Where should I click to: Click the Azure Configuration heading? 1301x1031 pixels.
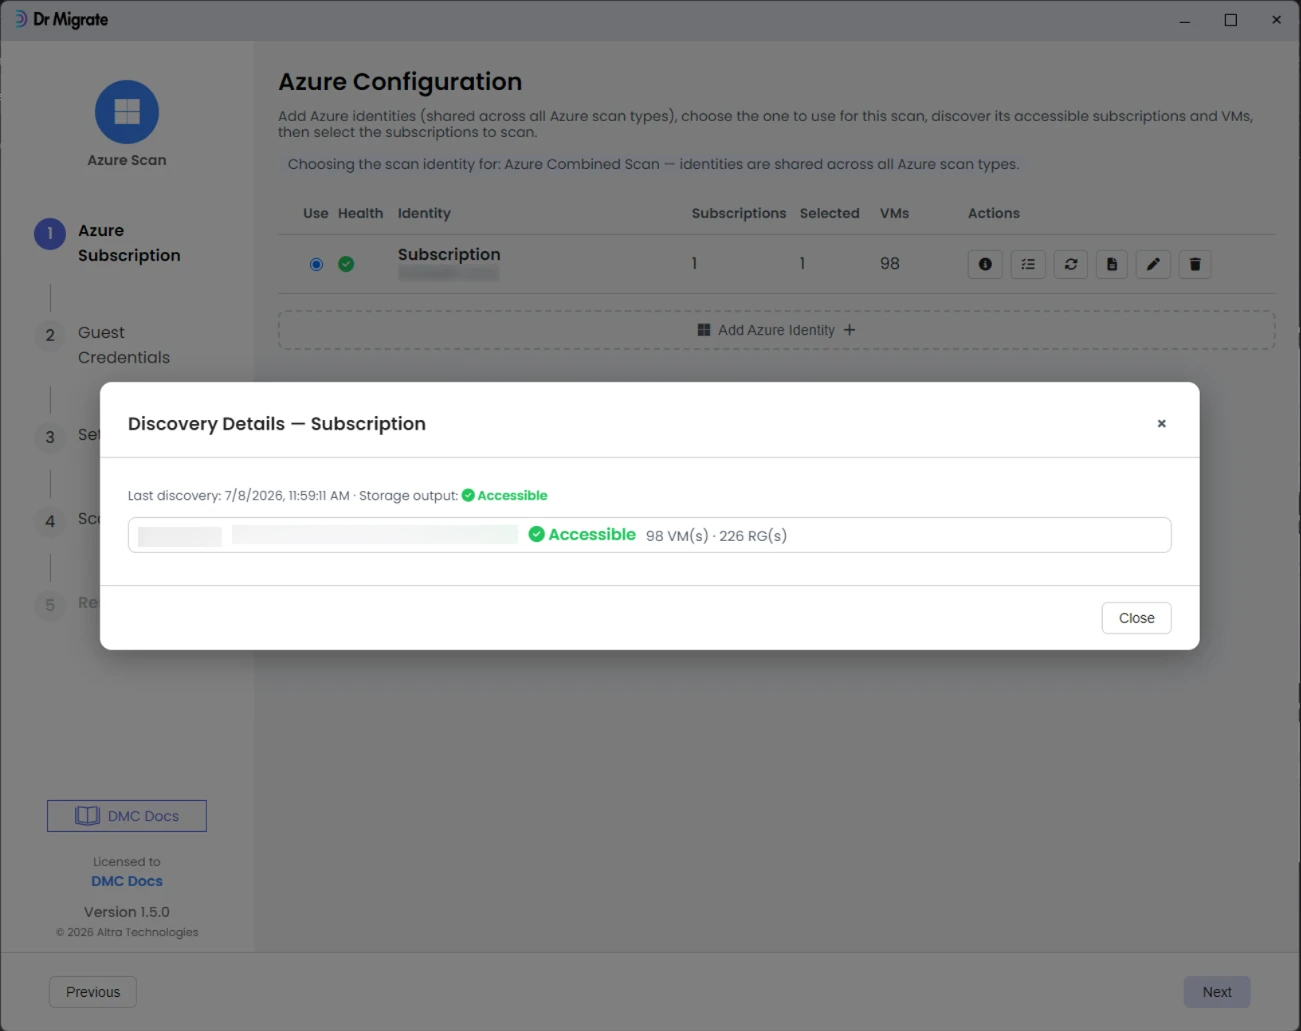point(400,82)
